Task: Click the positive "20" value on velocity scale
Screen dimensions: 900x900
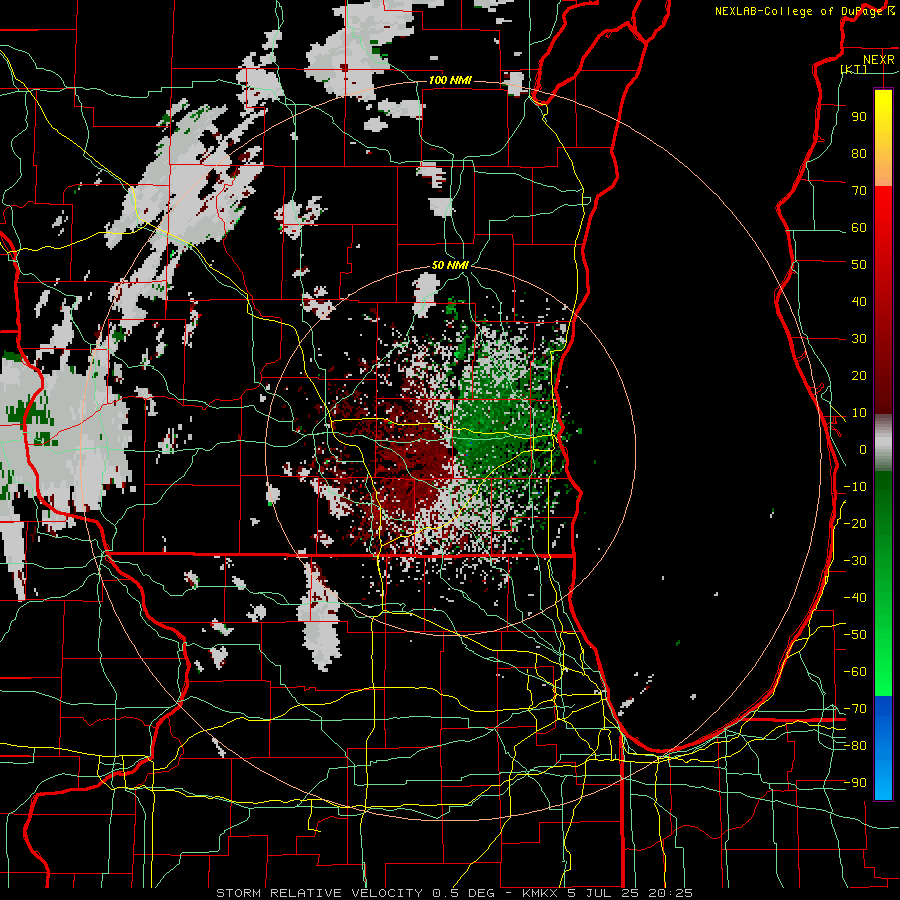Action: (x=859, y=375)
